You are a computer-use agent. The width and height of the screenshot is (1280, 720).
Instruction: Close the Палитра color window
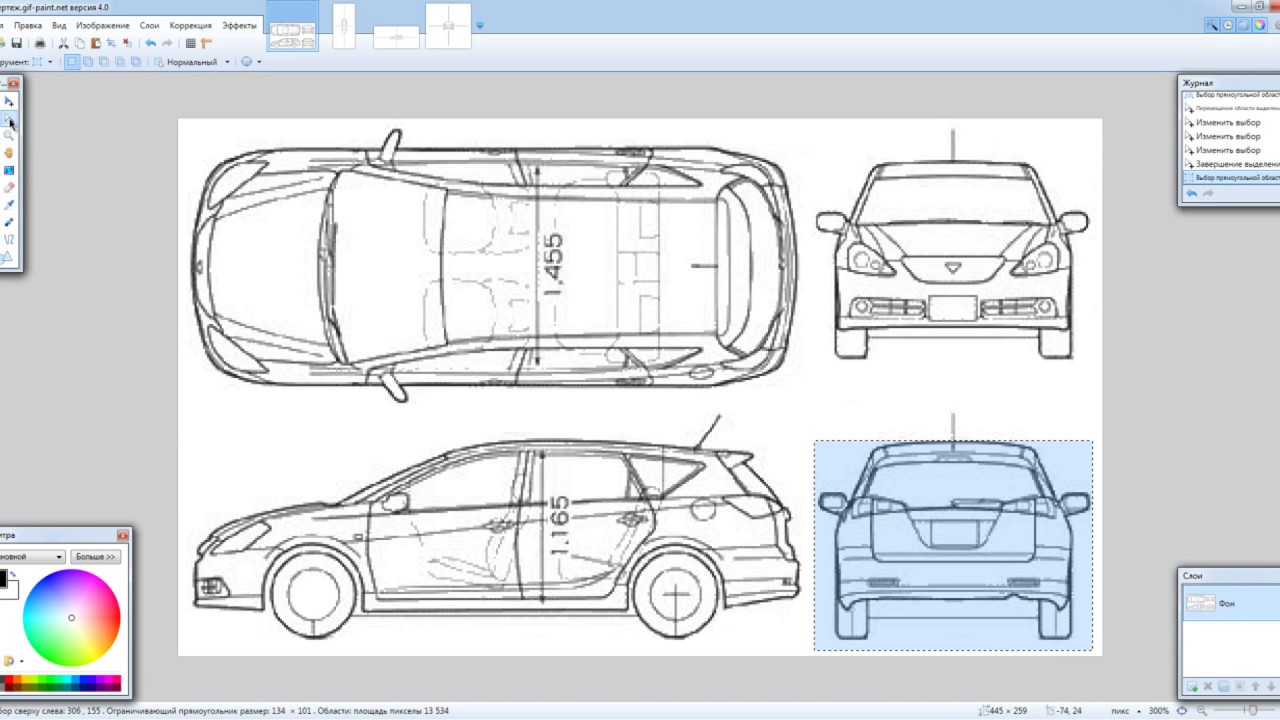coord(123,536)
